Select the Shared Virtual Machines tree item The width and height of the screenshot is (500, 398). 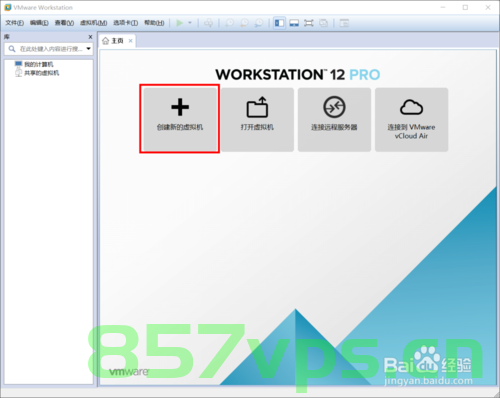pyautogui.click(x=37, y=73)
